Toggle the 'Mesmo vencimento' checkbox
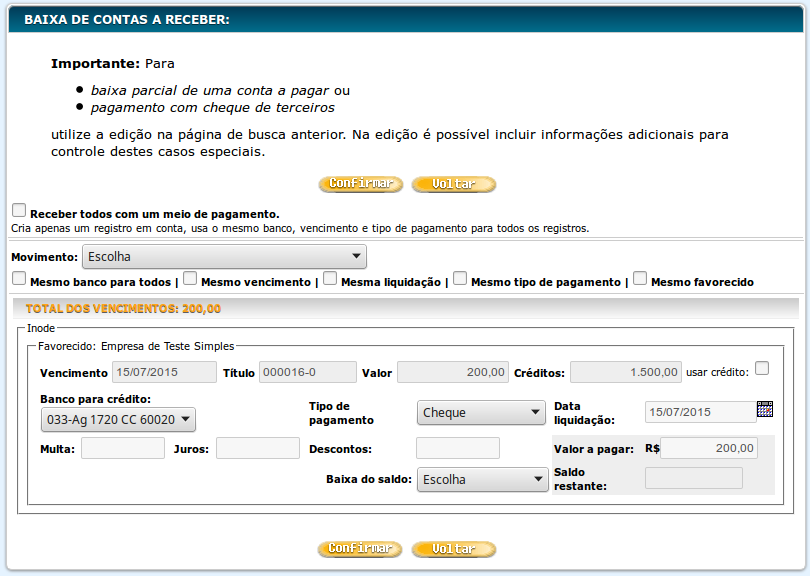This screenshot has height=576, width=810. (190, 279)
